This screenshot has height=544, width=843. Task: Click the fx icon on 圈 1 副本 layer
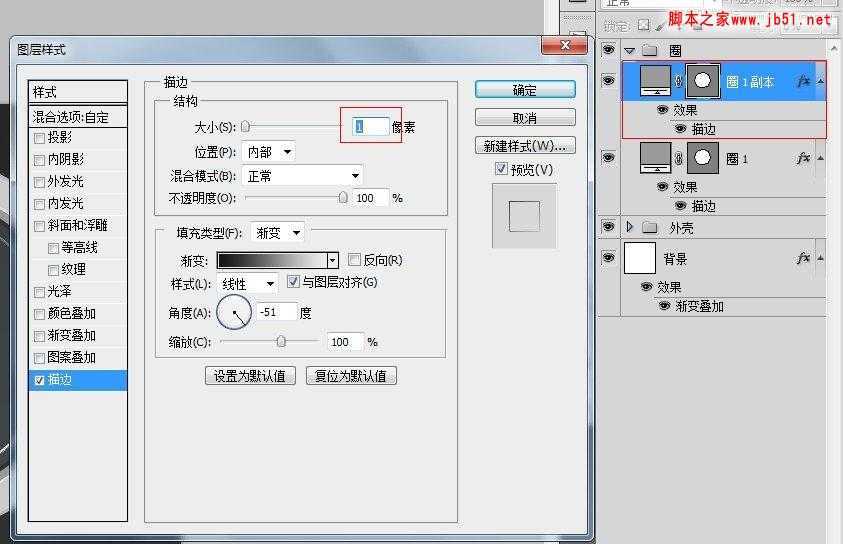pyautogui.click(x=803, y=81)
